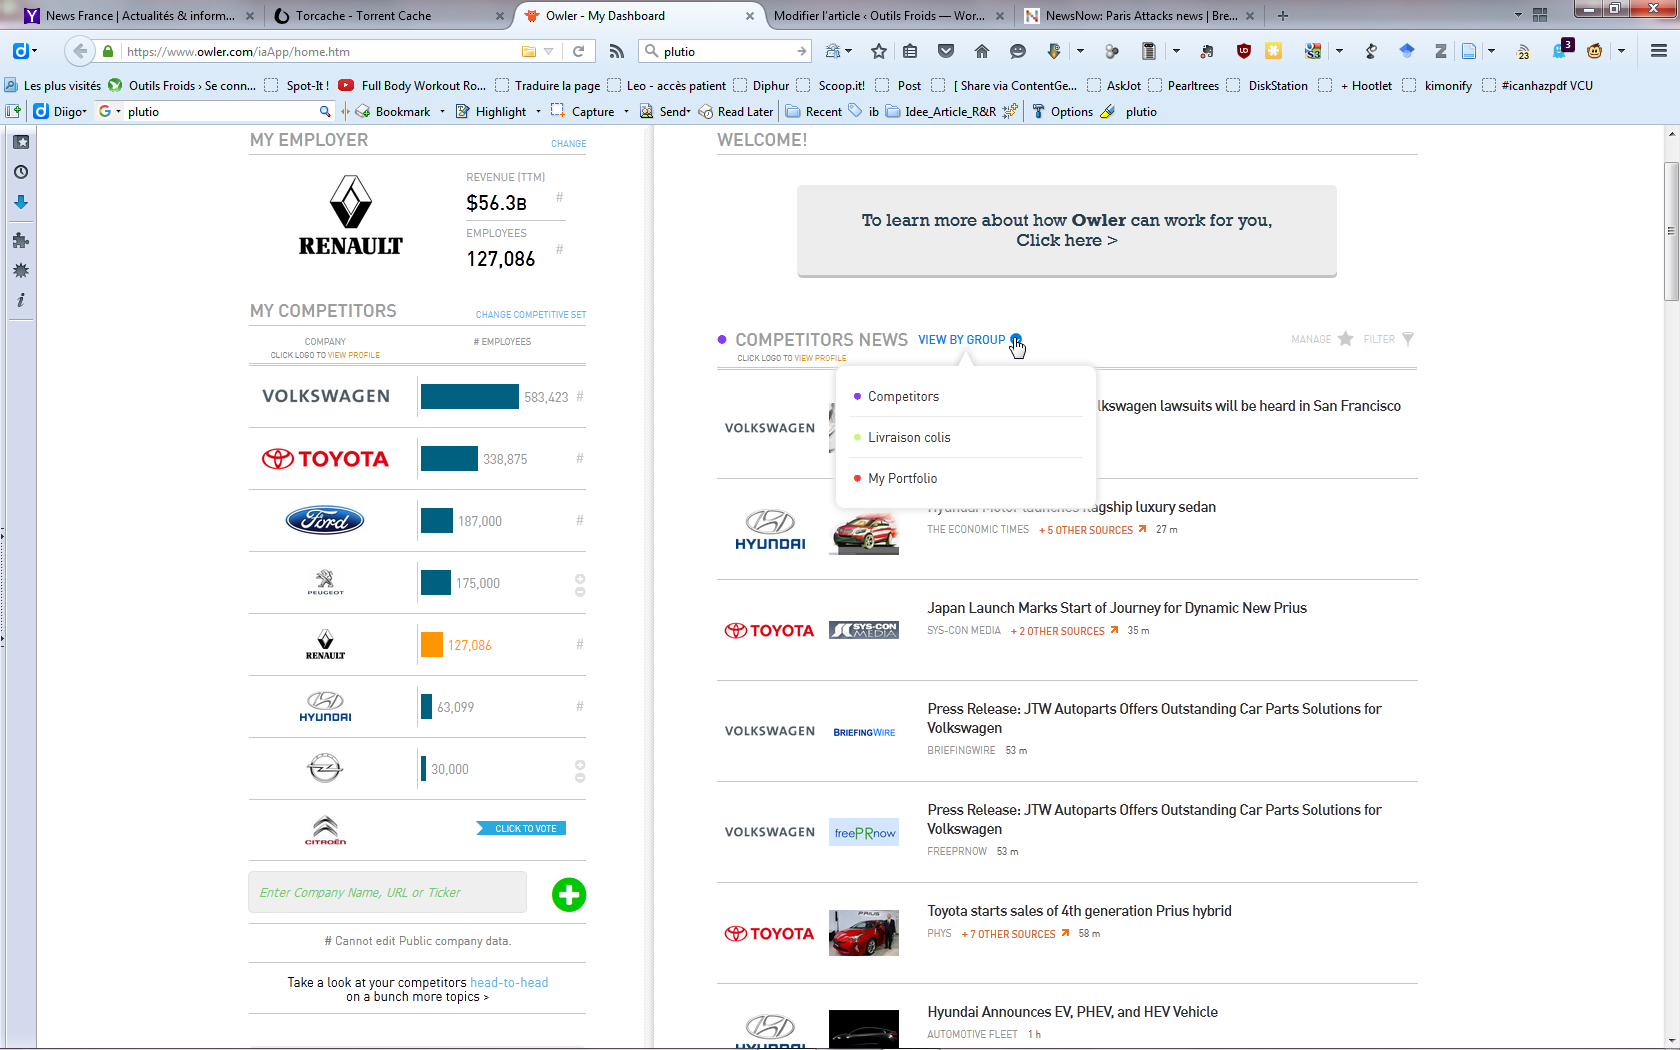Click the Zotero Z icon
1680x1050 pixels.
click(x=1441, y=51)
